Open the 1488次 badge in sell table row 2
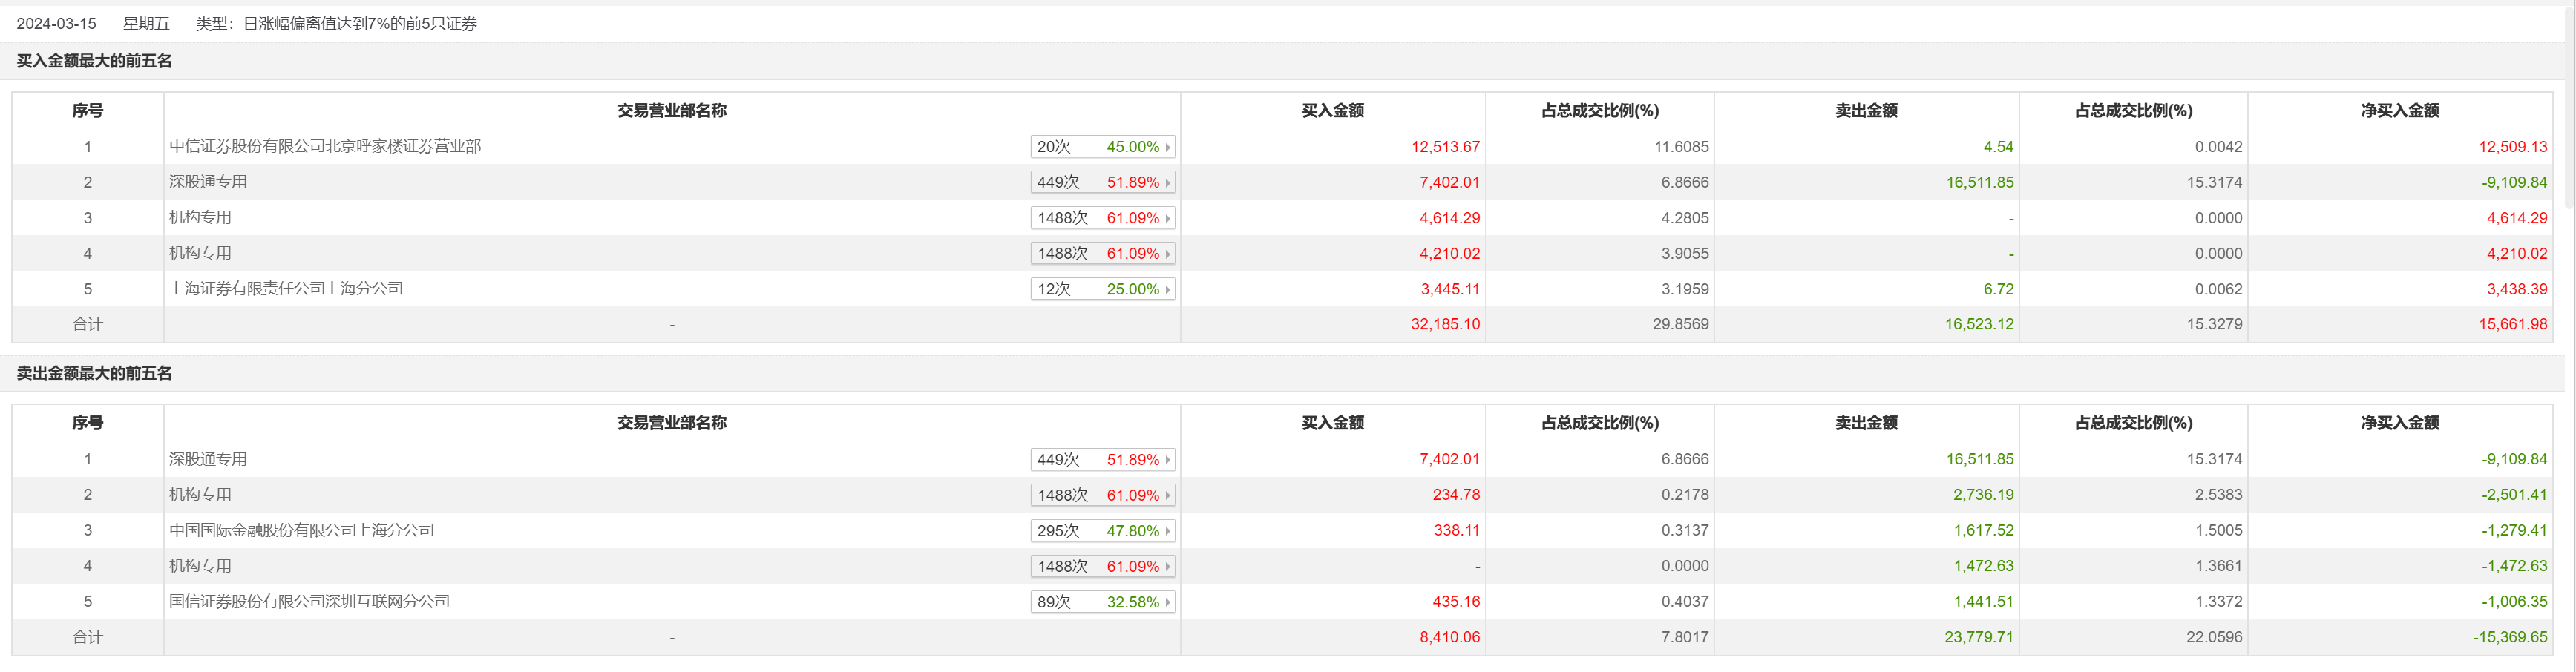The width and height of the screenshot is (2576, 672). coord(1102,495)
